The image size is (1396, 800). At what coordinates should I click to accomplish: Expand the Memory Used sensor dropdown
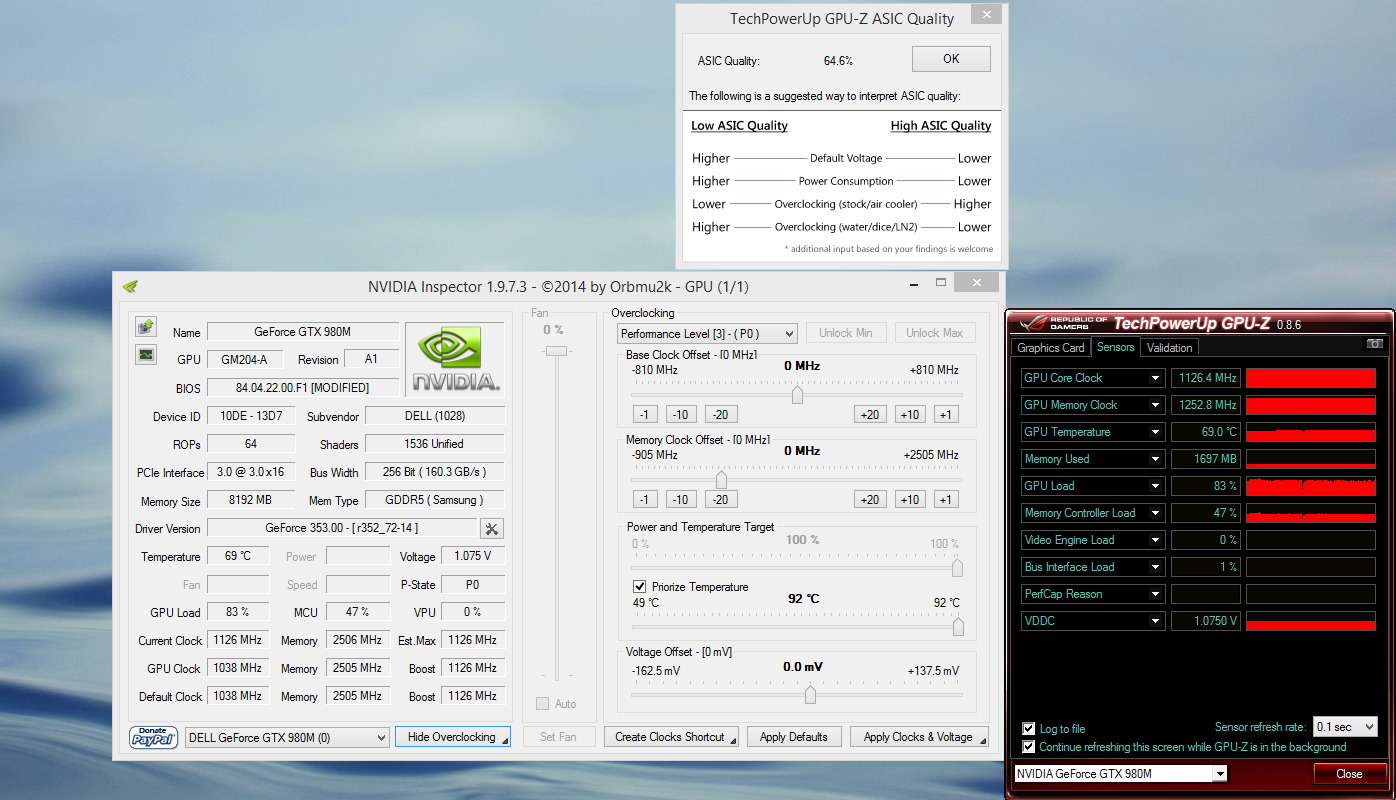click(1156, 459)
